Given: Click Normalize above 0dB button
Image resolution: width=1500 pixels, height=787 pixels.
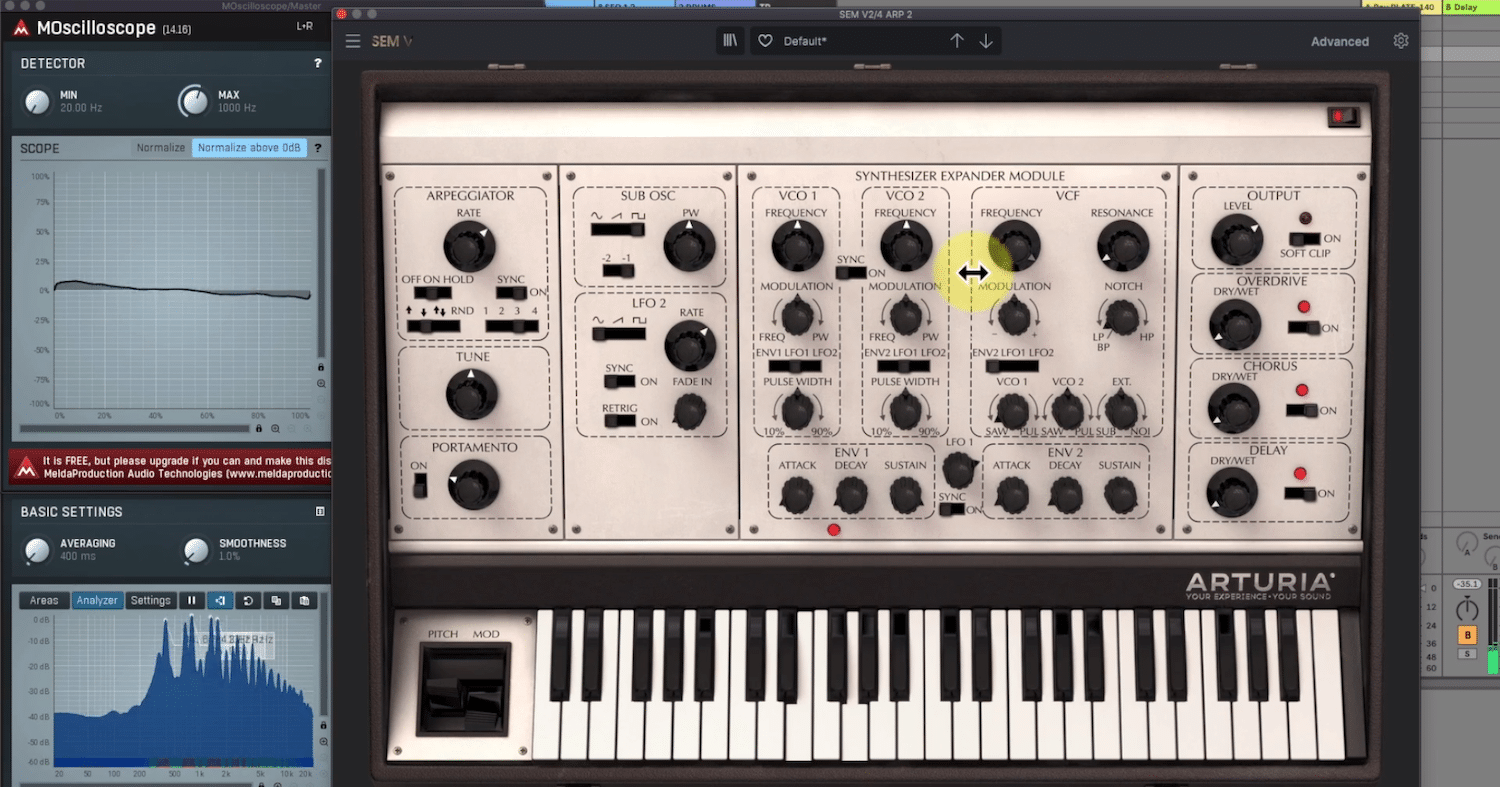Looking at the screenshot, I should point(249,148).
